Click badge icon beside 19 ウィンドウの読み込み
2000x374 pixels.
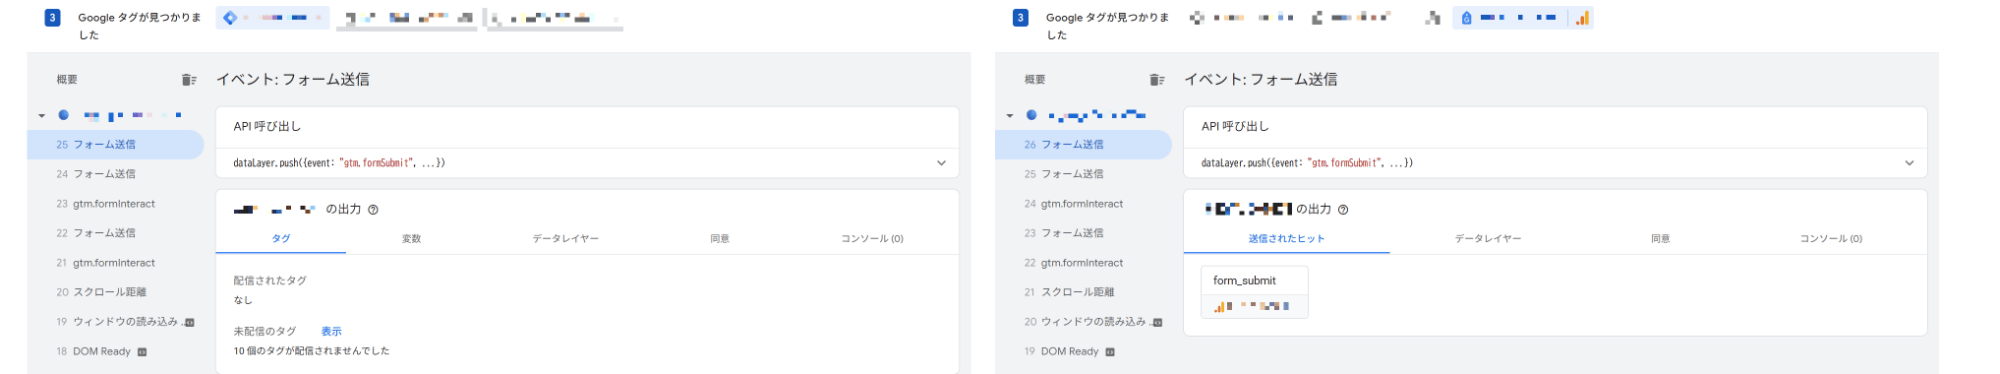(x=189, y=322)
